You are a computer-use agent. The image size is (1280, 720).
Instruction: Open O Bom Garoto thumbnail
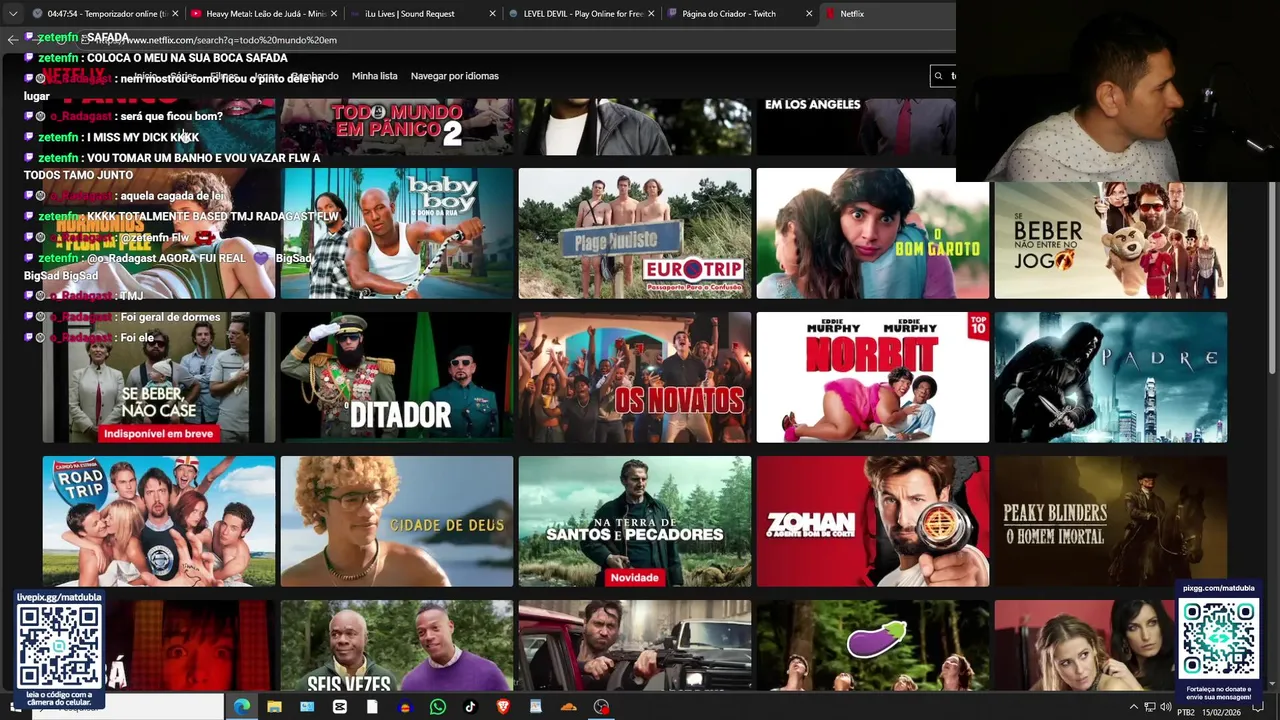[873, 233]
